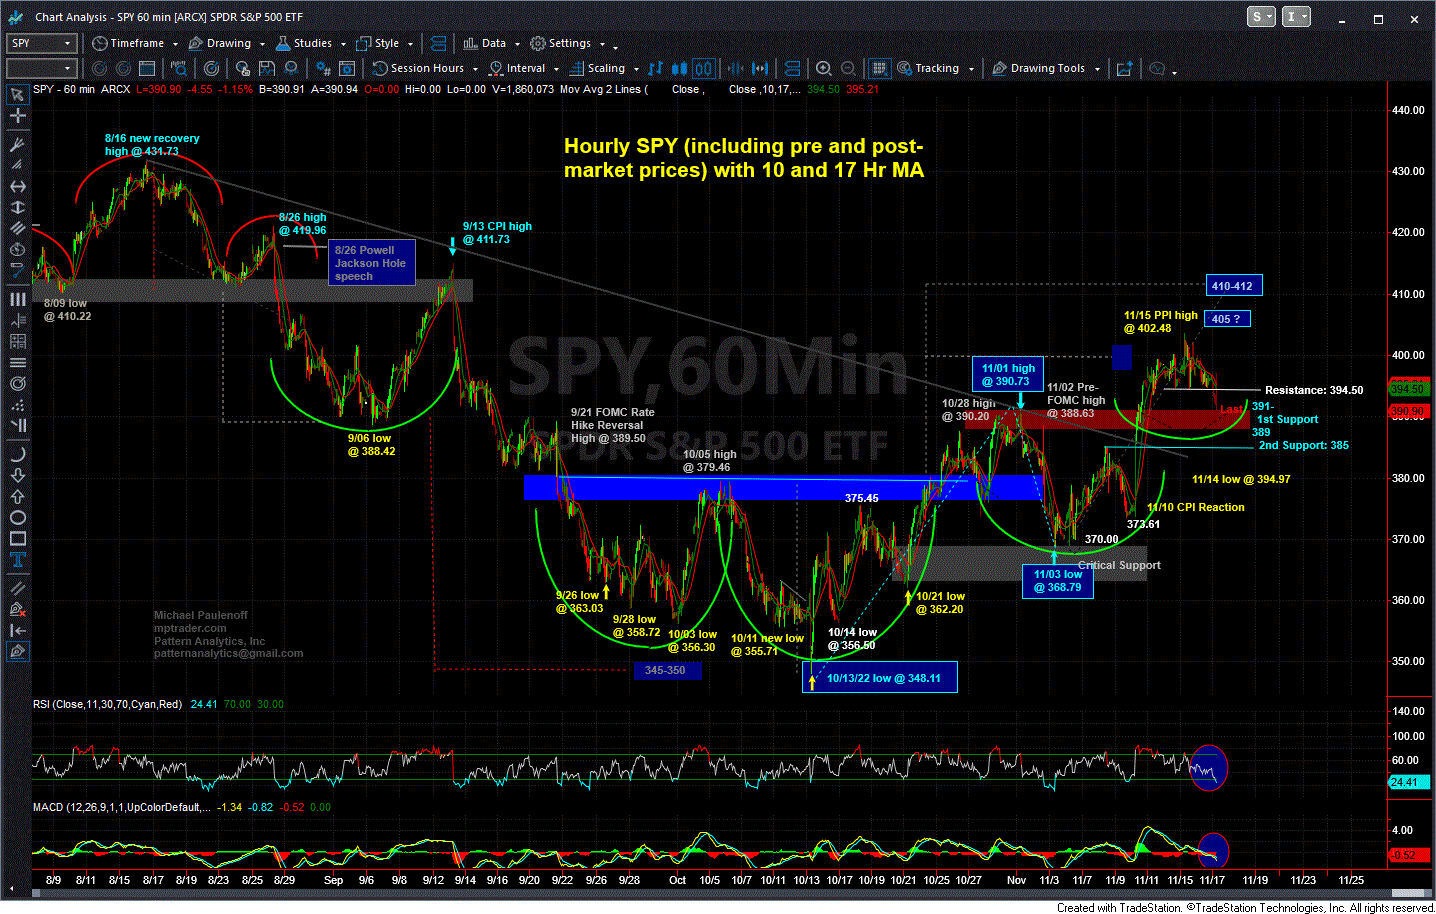Open the Data menu

485,43
